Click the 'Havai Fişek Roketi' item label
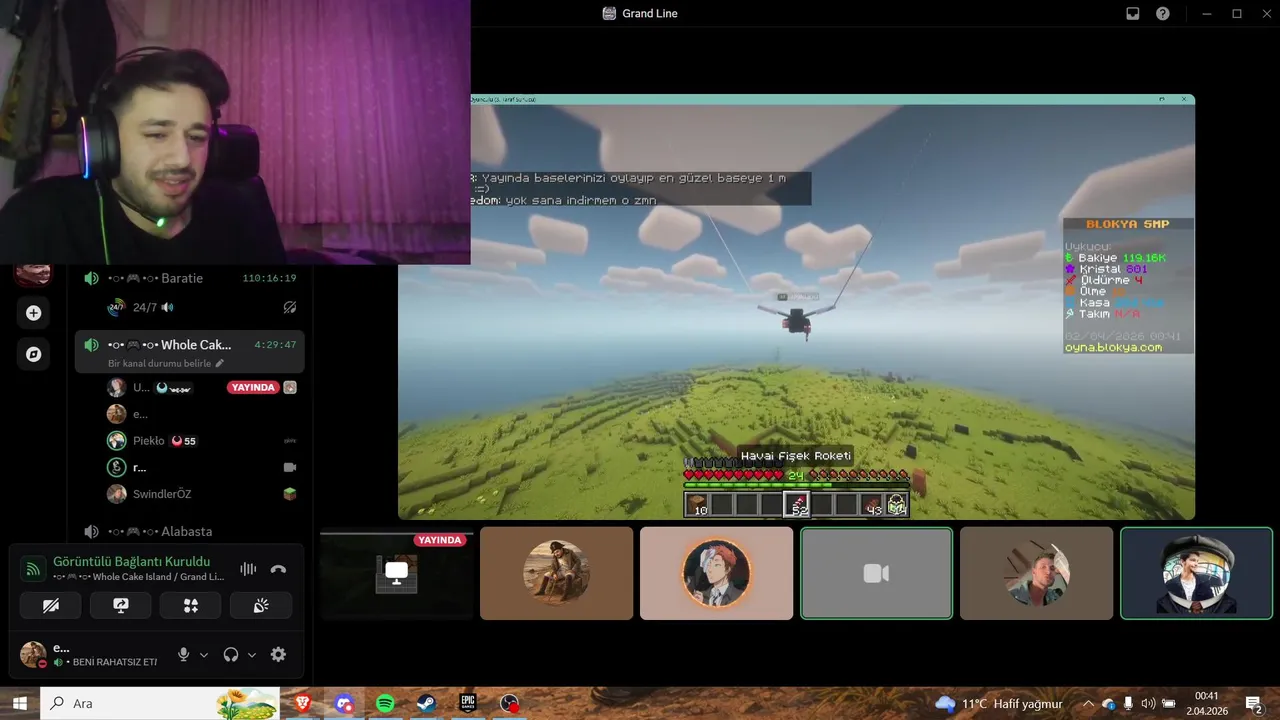 (x=796, y=456)
